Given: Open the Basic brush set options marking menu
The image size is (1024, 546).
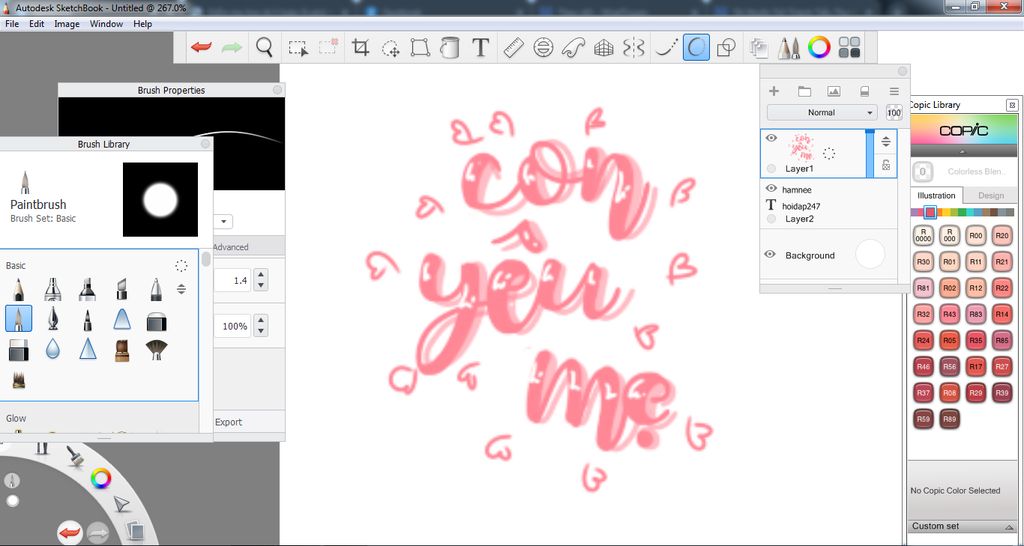Looking at the screenshot, I should pyautogui.click(x=182, y=266).
